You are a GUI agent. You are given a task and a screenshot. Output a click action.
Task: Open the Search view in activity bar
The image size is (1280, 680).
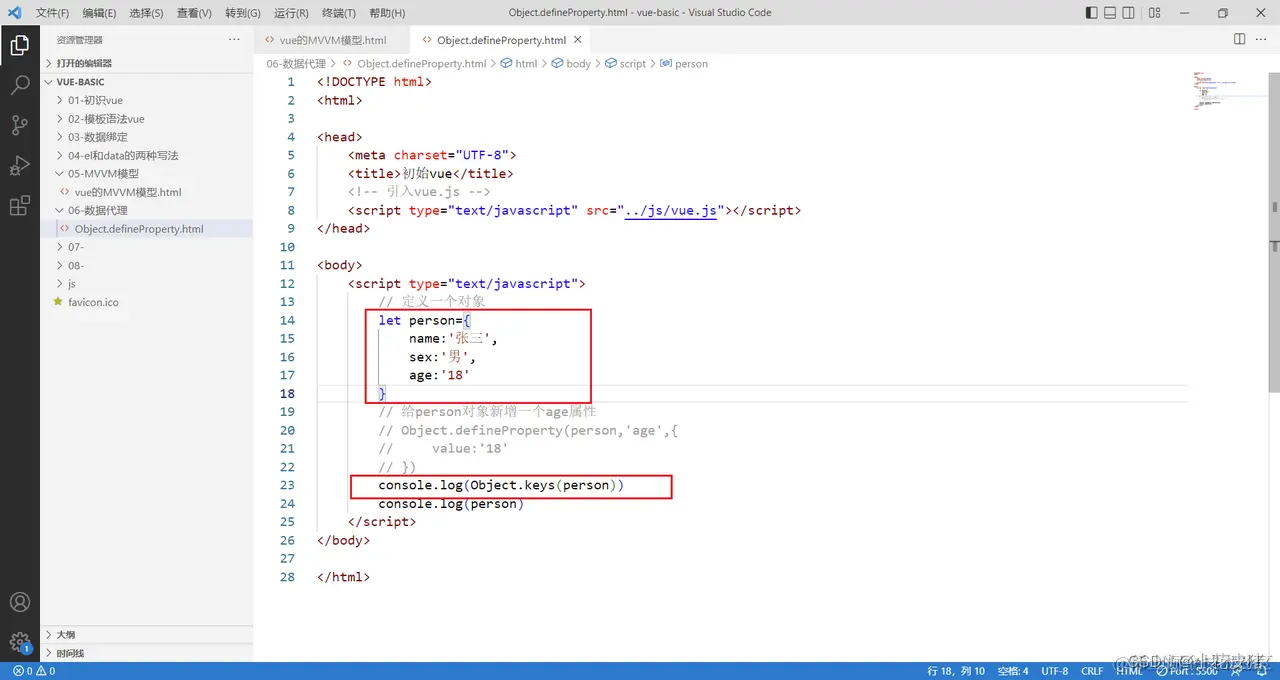coord(19,85)
